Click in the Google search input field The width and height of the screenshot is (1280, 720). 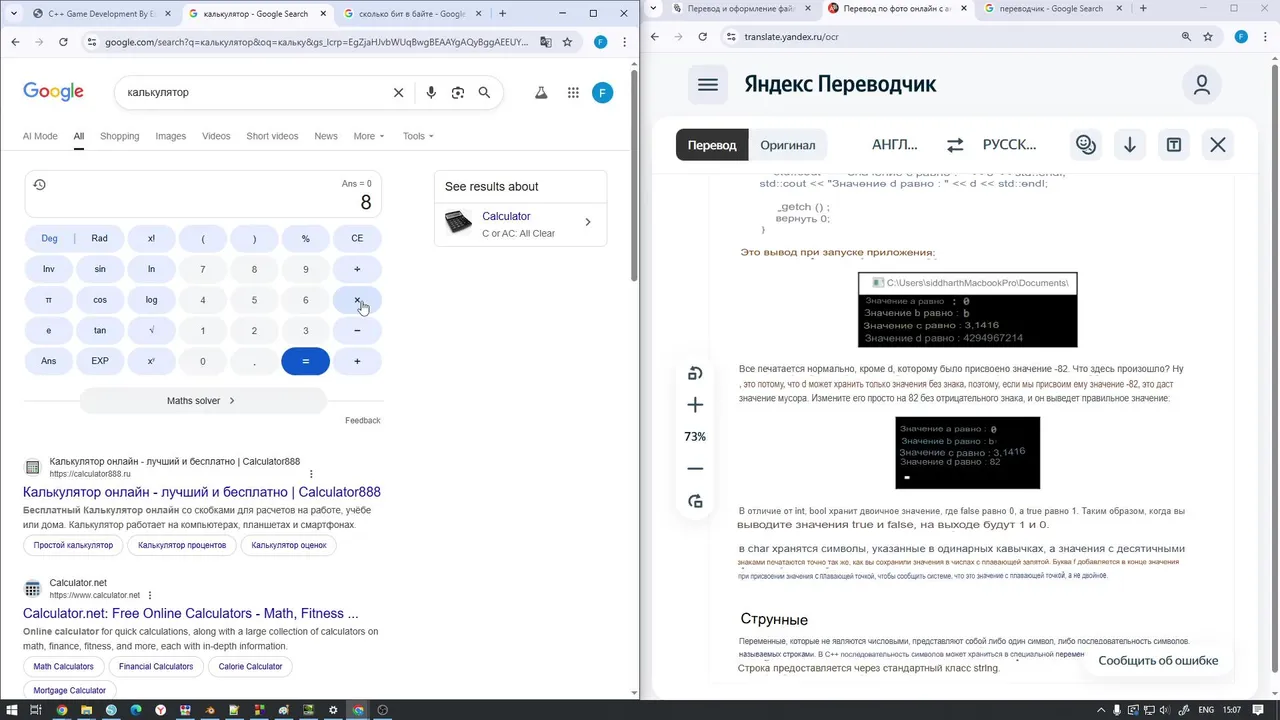(x=250, y=92)
